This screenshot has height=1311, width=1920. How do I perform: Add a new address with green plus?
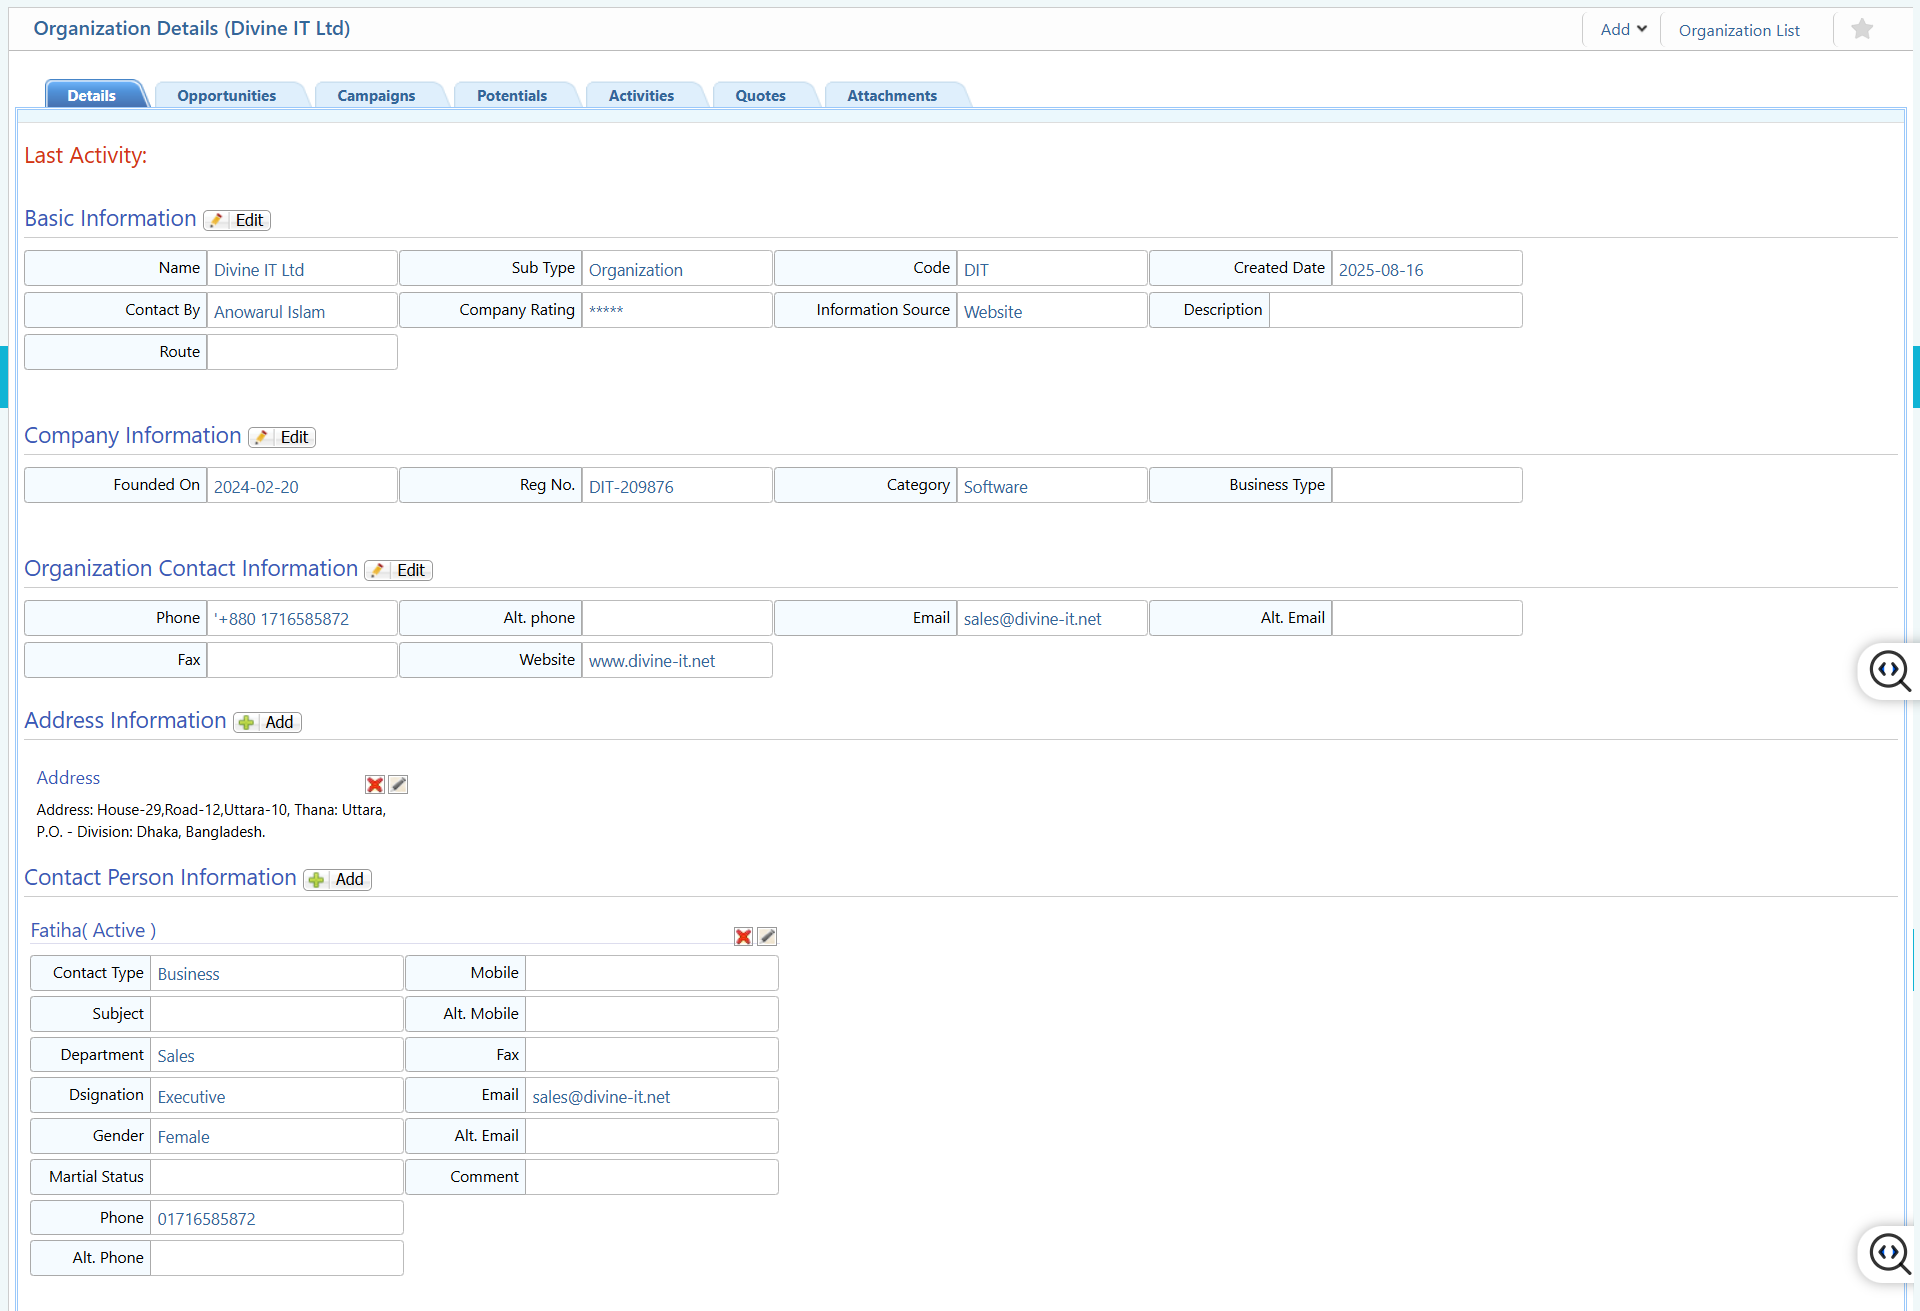click(x=266, y=722)
